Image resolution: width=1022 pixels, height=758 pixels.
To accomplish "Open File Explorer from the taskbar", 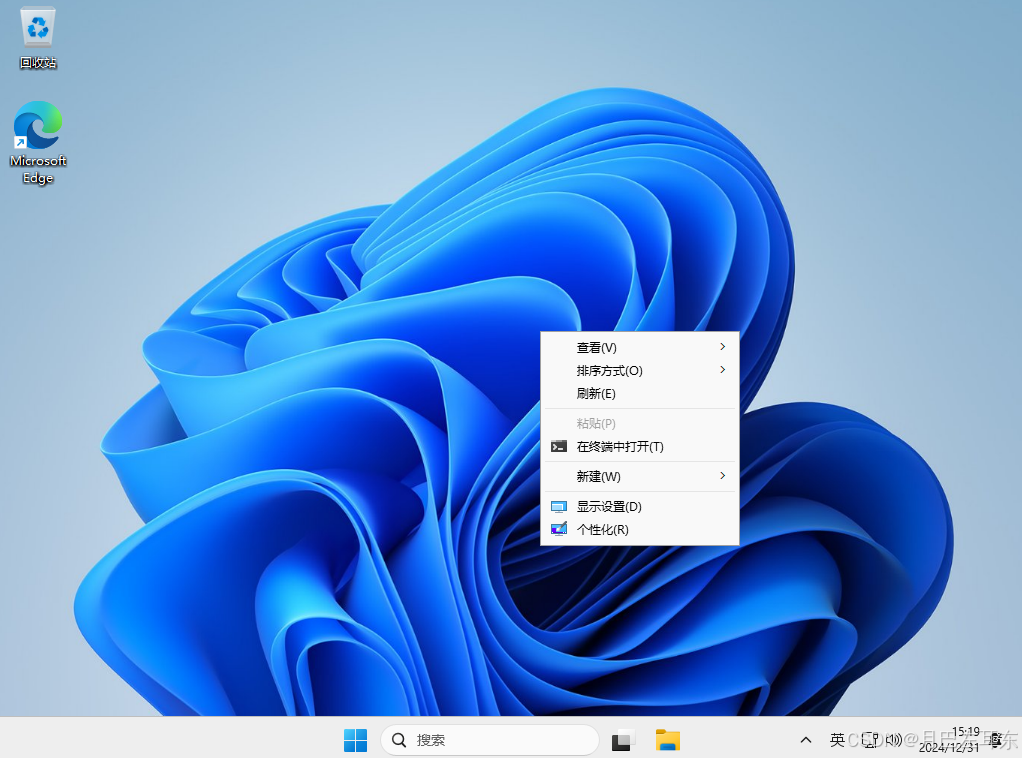I will (x=667, y=740).
